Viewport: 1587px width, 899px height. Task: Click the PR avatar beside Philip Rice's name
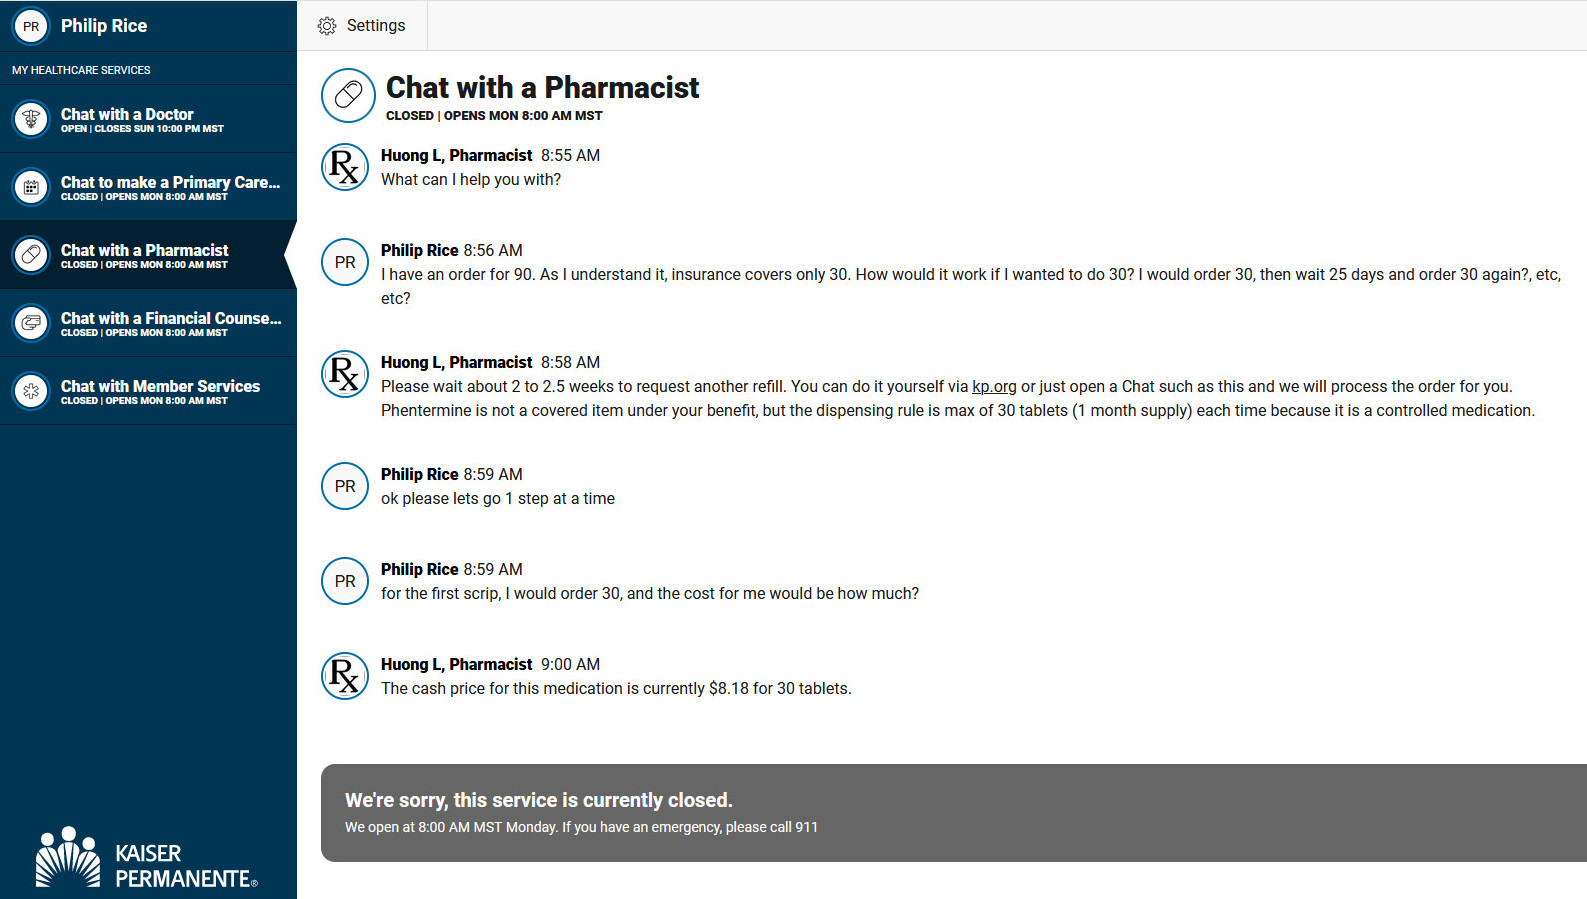(x=31, y=26)
